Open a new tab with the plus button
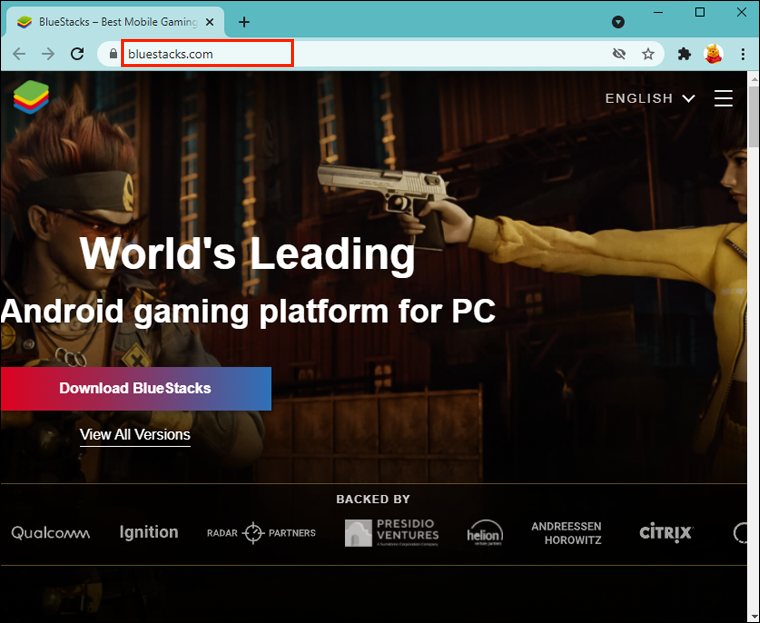The image size is (760, 623). pos(244,22)
